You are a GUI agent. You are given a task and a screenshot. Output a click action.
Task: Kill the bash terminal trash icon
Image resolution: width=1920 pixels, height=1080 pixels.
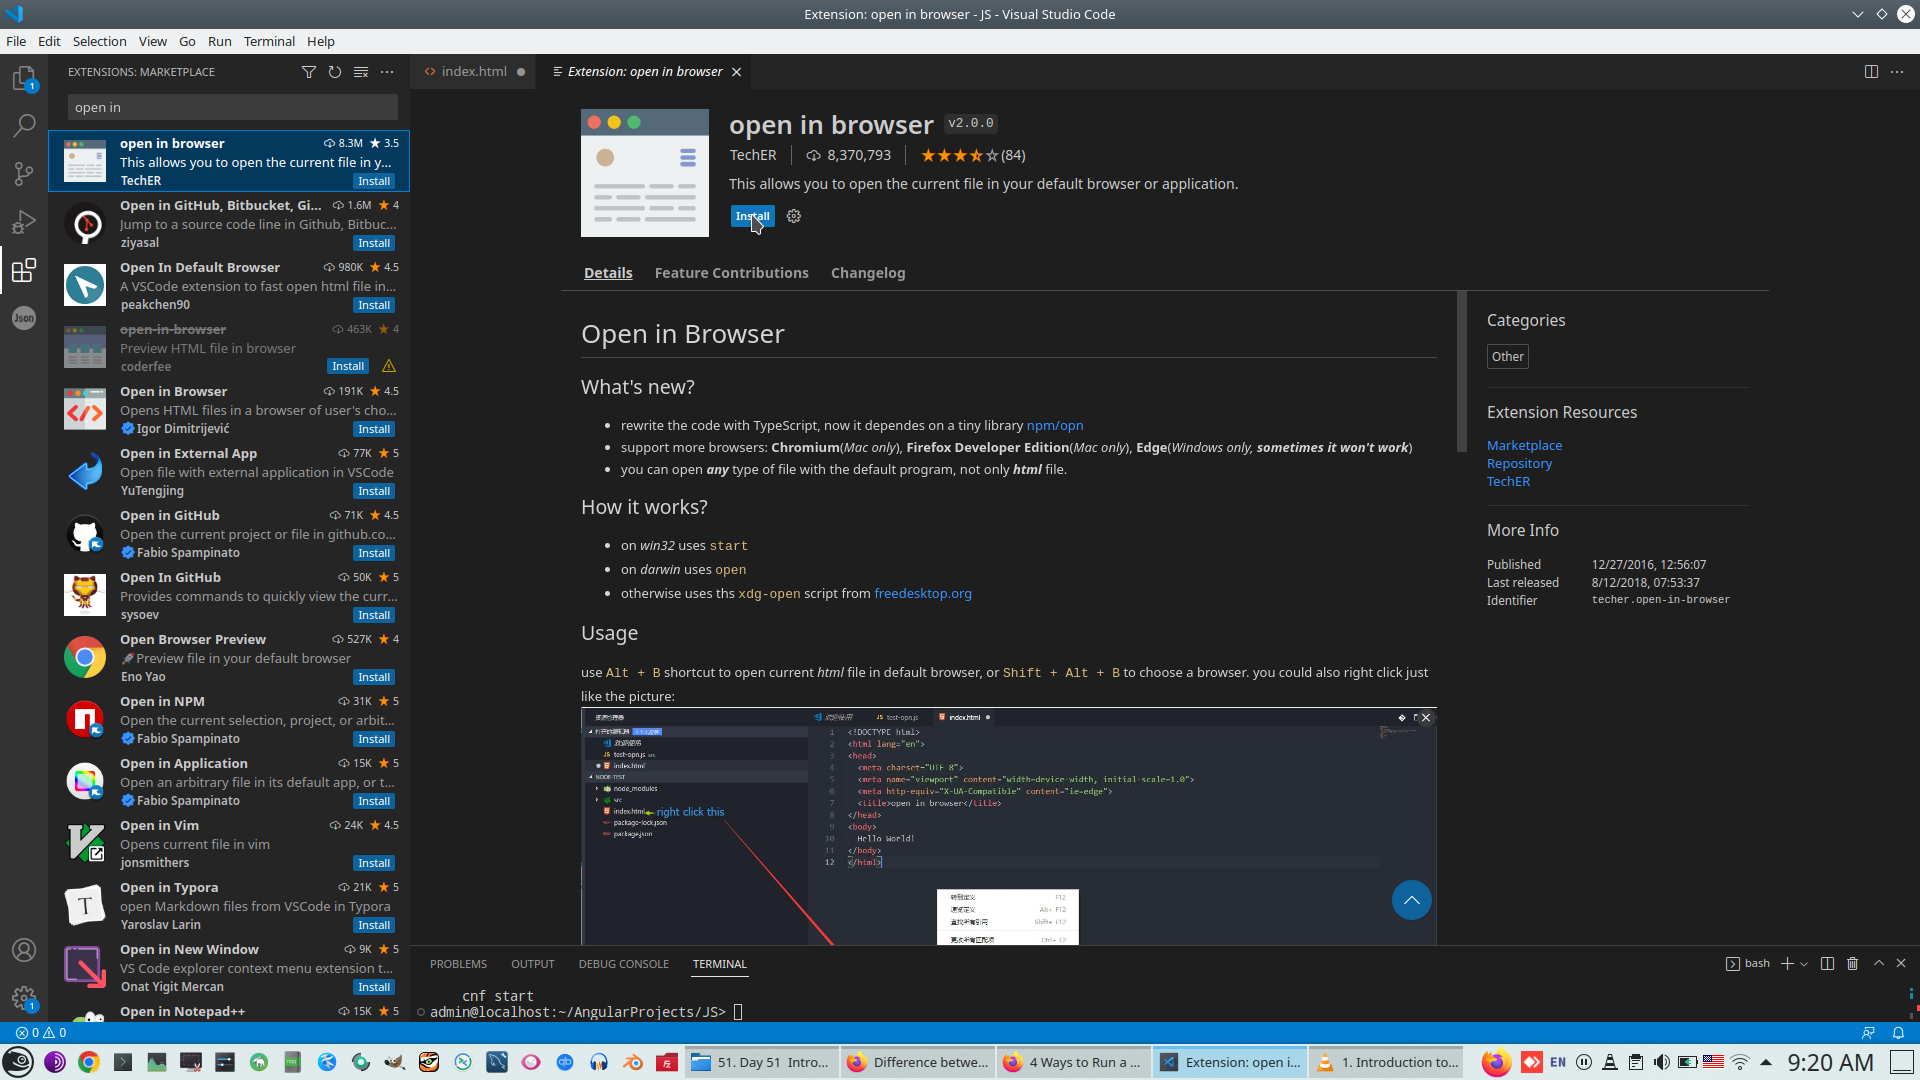[x=1852, y=963]
